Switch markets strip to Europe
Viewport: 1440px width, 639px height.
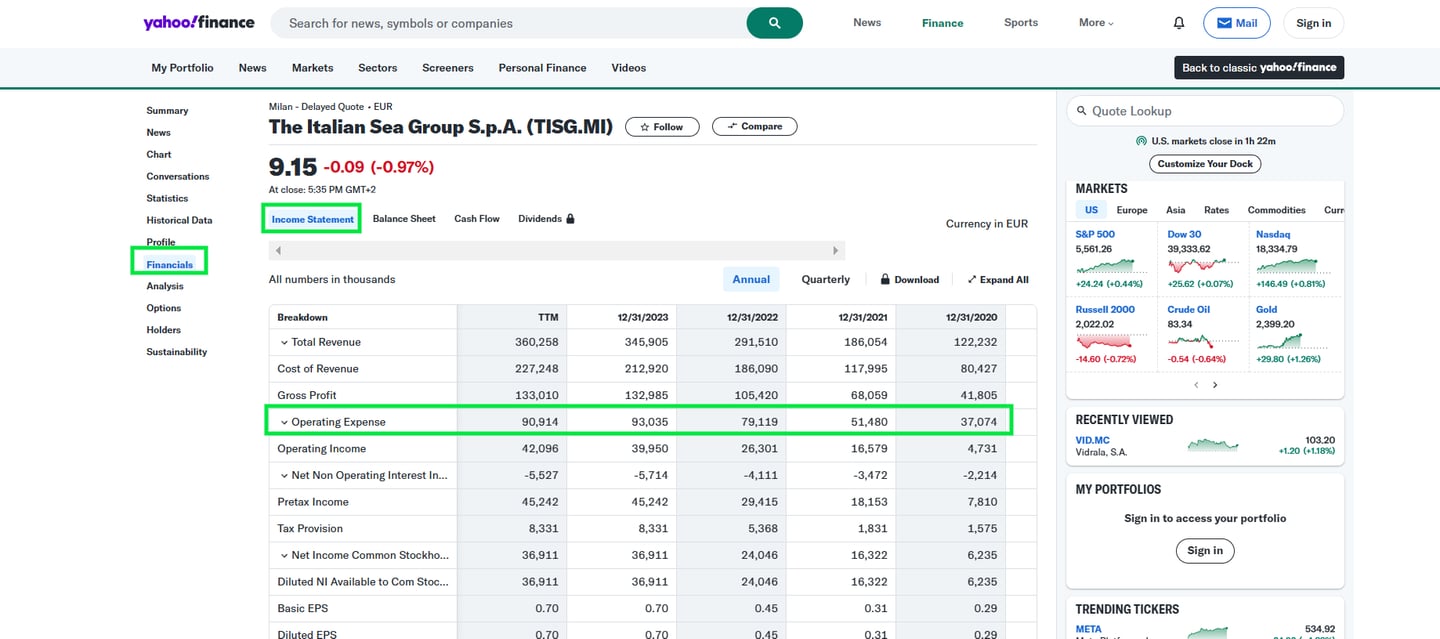click(x=1131, y=210)
